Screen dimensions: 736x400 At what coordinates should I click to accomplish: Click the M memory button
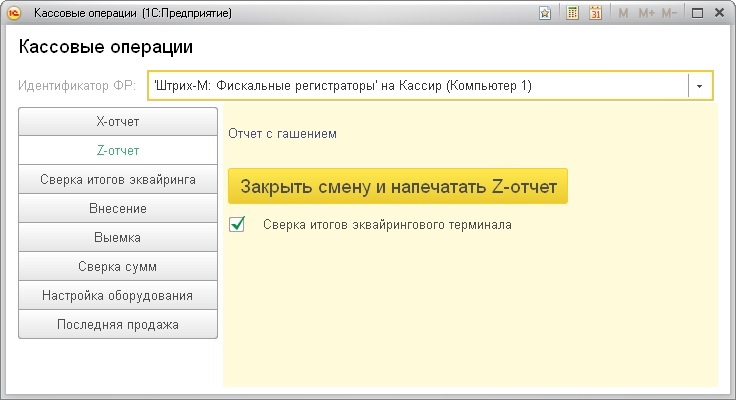point(624,13)
